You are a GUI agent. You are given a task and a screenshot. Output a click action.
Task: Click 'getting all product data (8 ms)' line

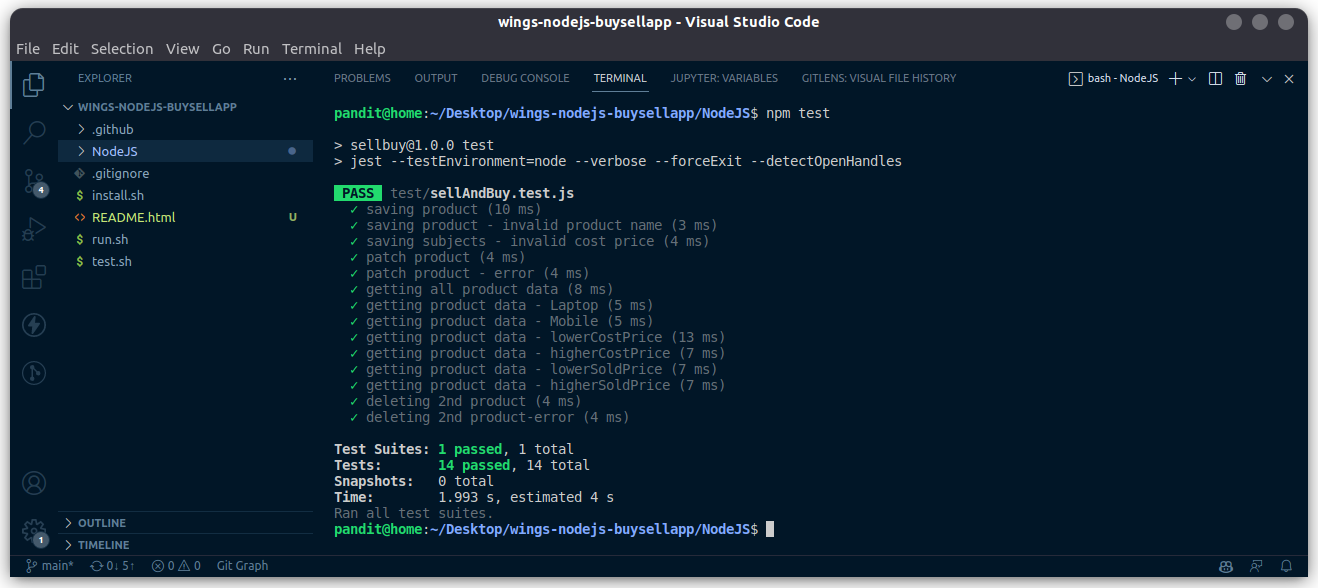pos(489,289)
